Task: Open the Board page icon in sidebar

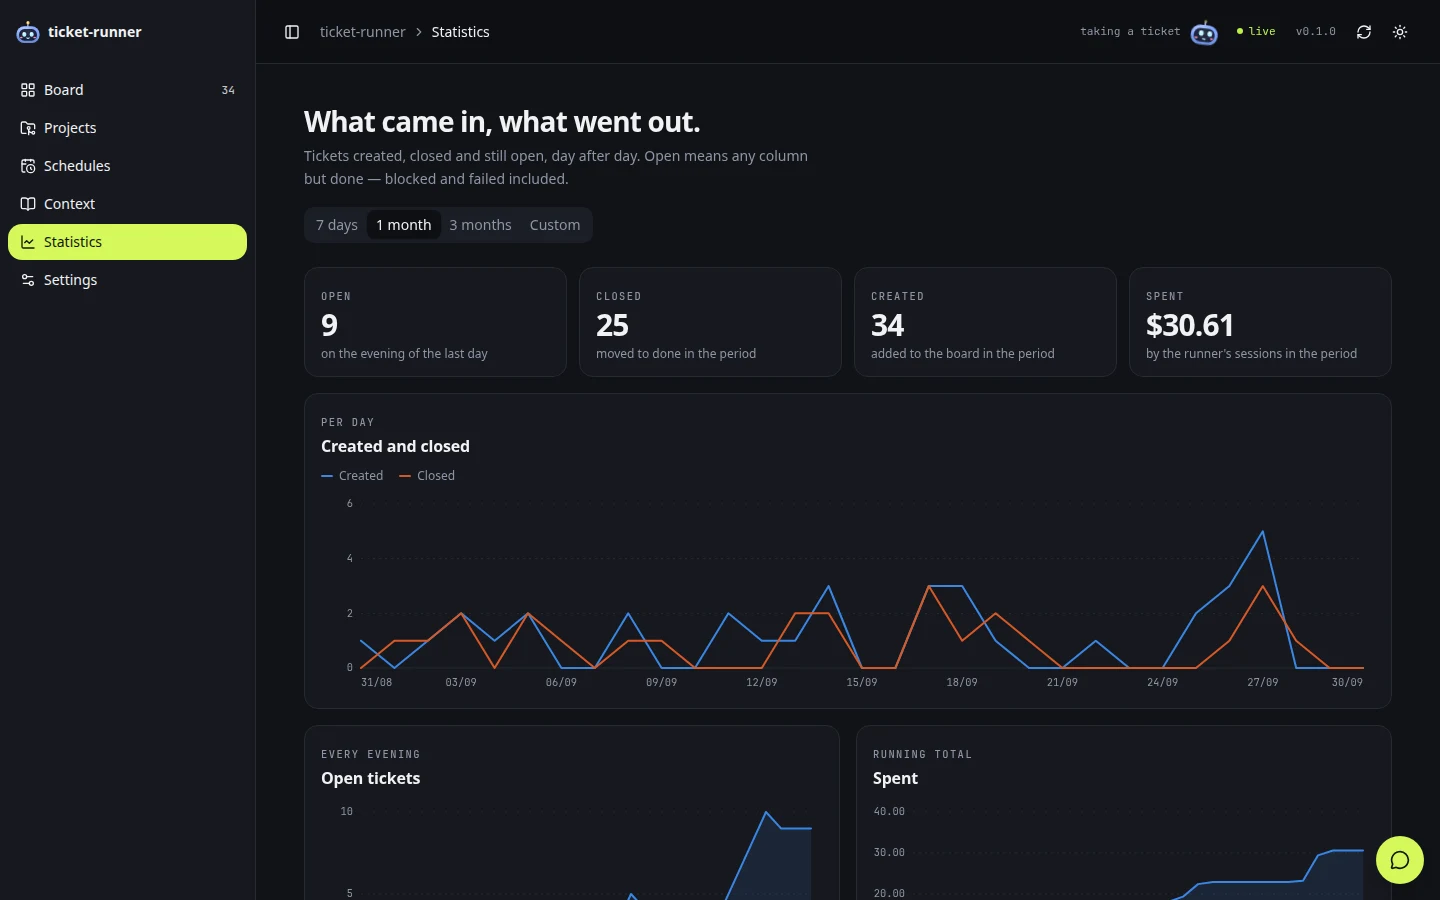Action: 28,90
